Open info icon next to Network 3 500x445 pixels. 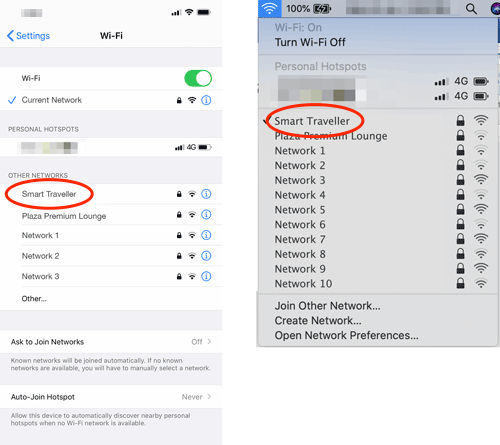point(206,276)
